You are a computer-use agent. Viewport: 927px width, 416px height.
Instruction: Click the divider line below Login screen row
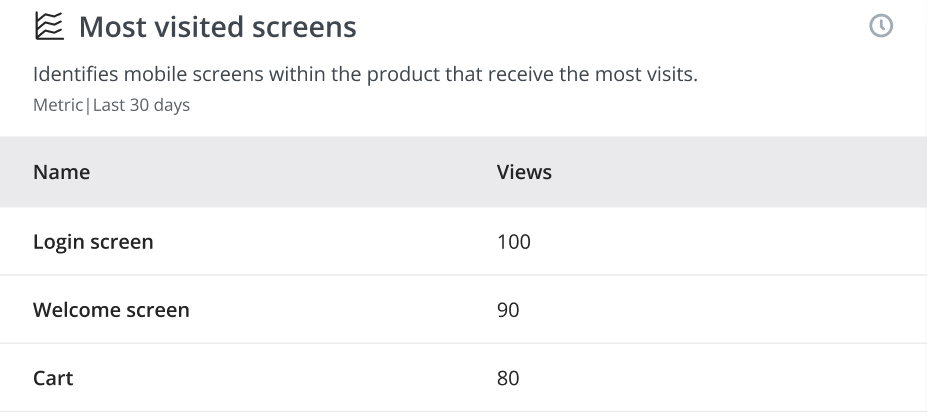point(464,275)
